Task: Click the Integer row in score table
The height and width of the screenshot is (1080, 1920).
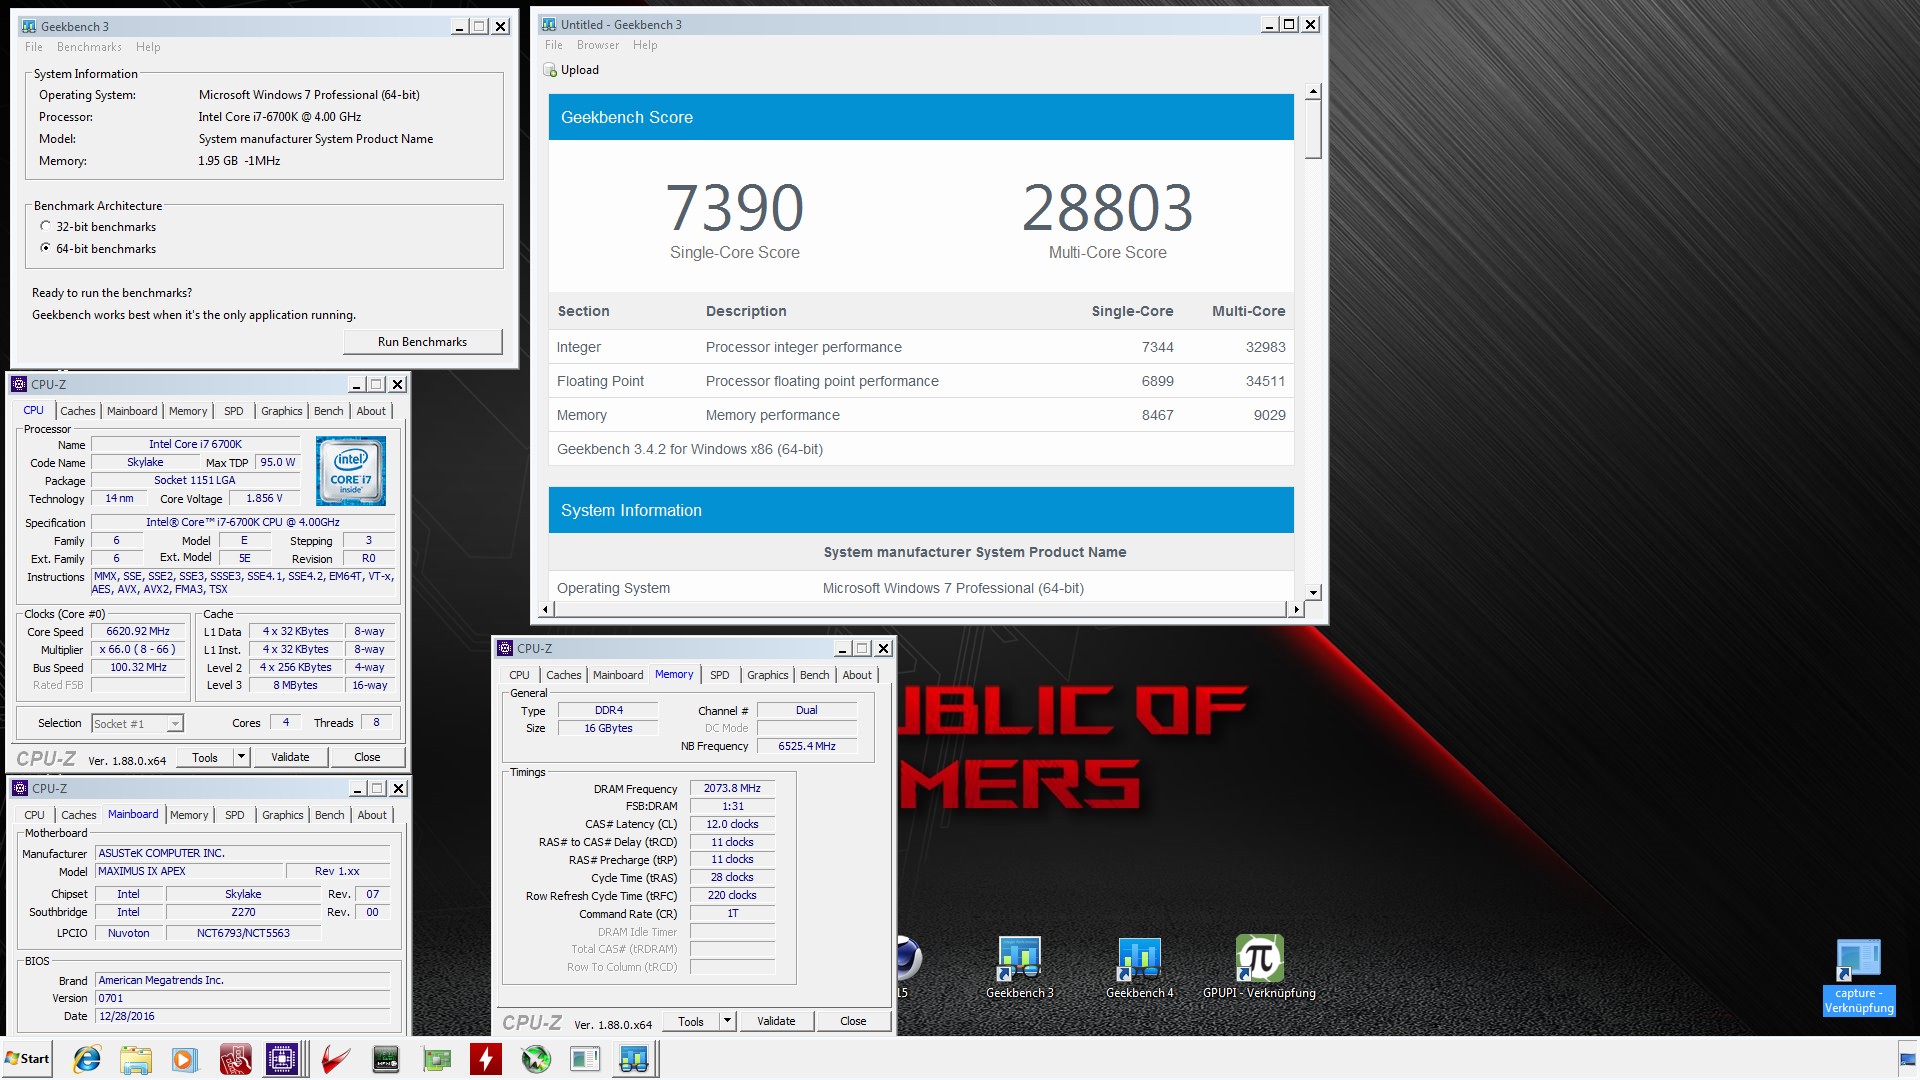Action: pyautogui.click(x=921, y=347)
